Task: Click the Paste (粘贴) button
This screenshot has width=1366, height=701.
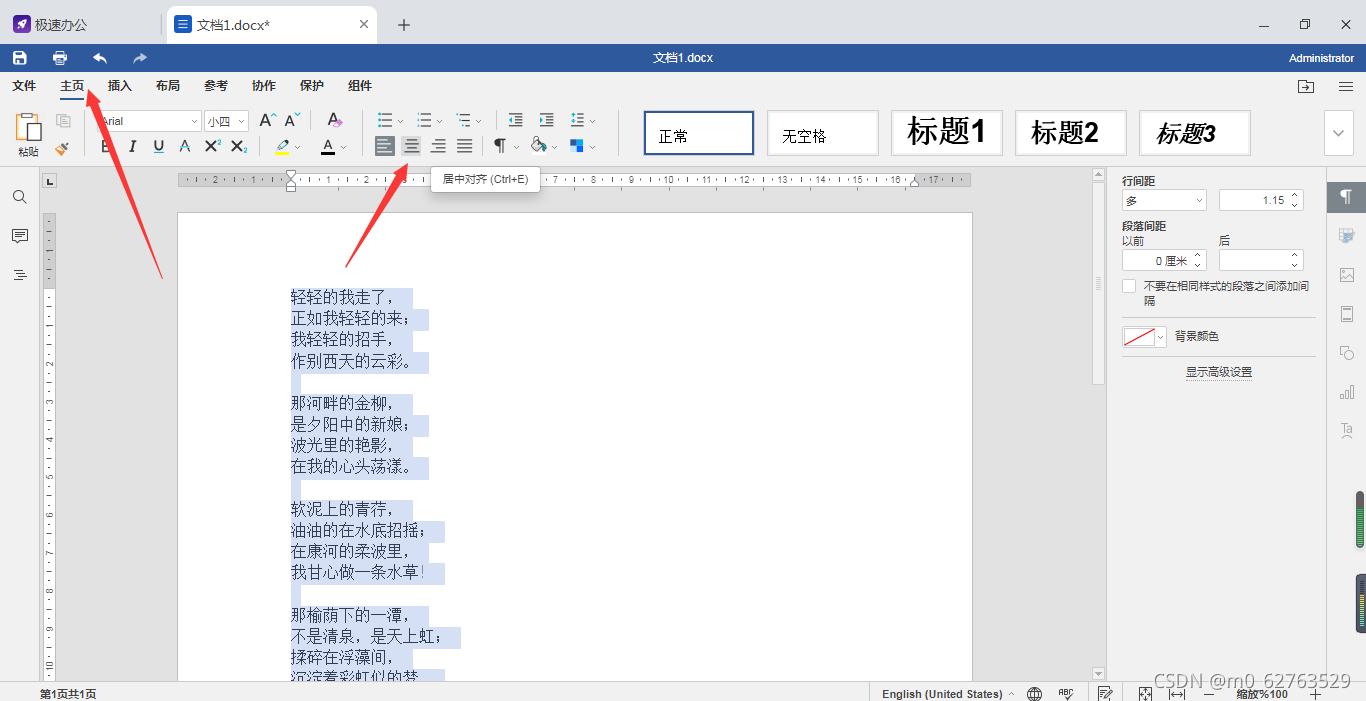Action: [28, 135]
